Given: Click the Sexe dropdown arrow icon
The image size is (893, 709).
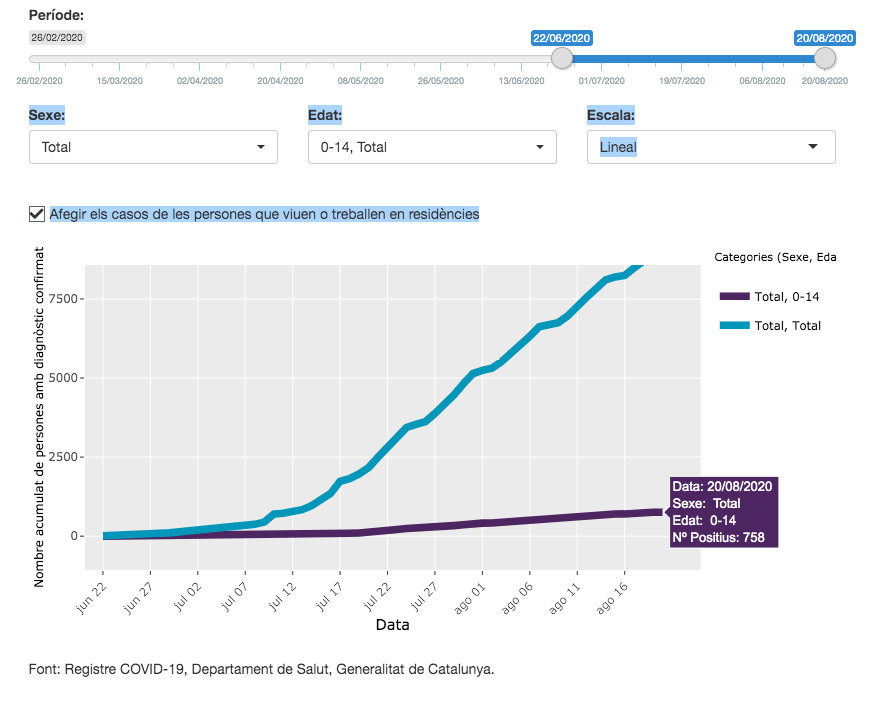Looking at the screenshot, I should tap(261, 147).
